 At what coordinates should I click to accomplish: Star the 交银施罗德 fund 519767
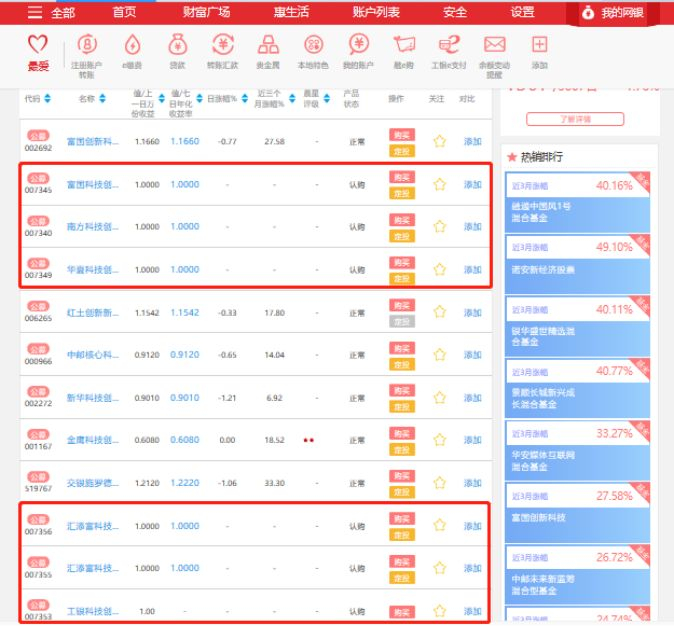439,483
